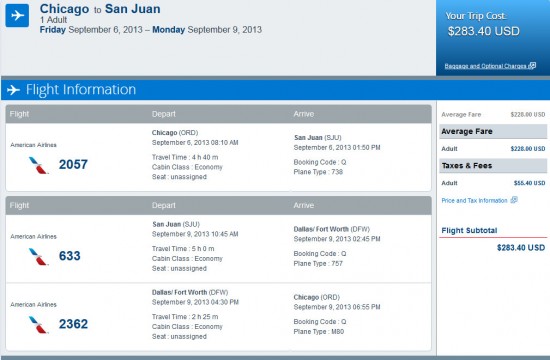Select flight number 633

[69, 256]
